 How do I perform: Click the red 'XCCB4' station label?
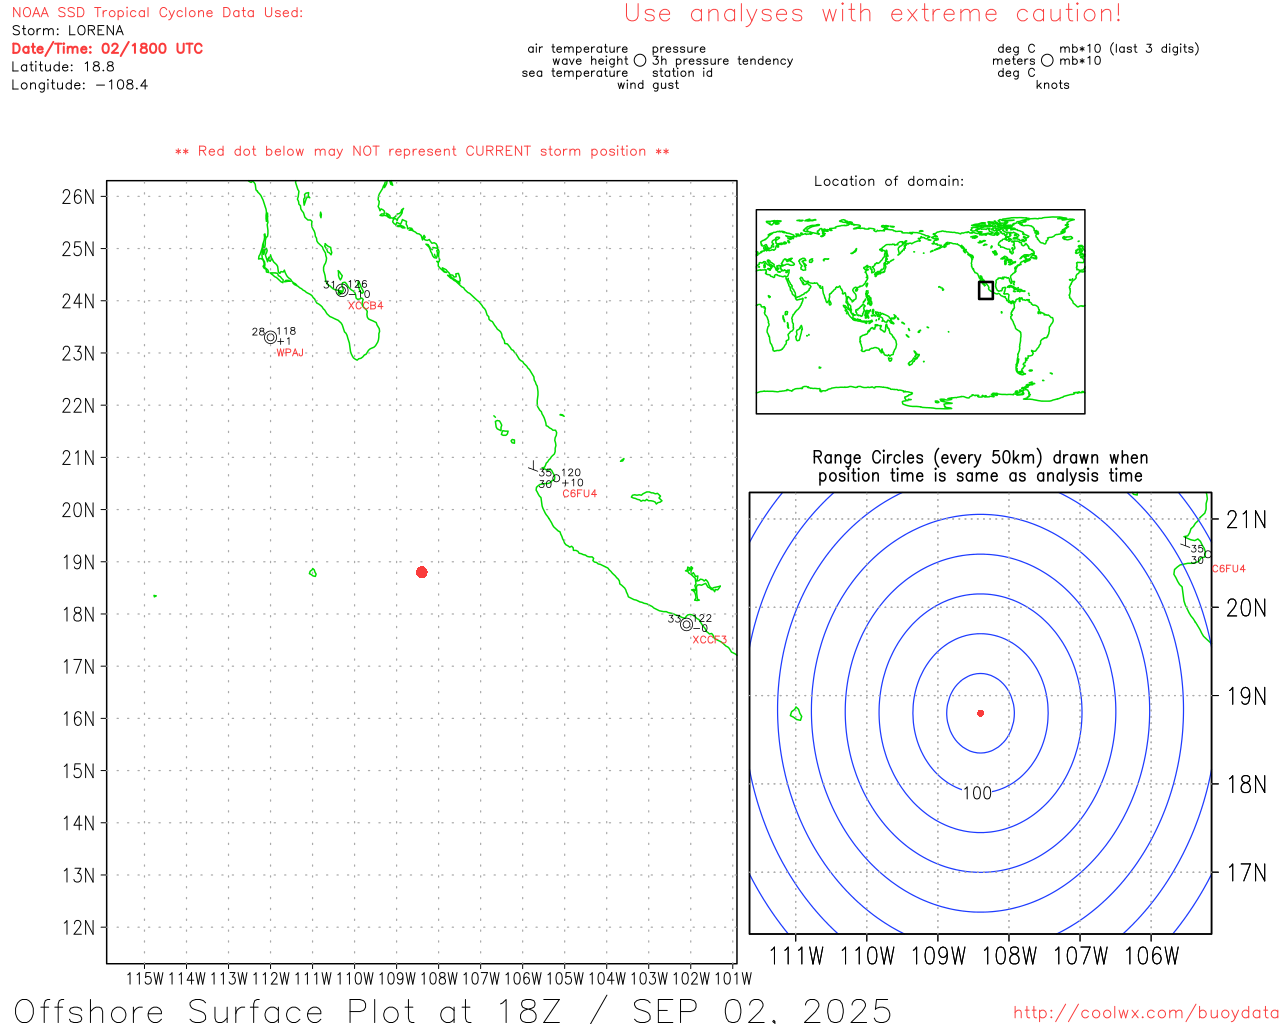pyautogui.click(x=365, y=305)
